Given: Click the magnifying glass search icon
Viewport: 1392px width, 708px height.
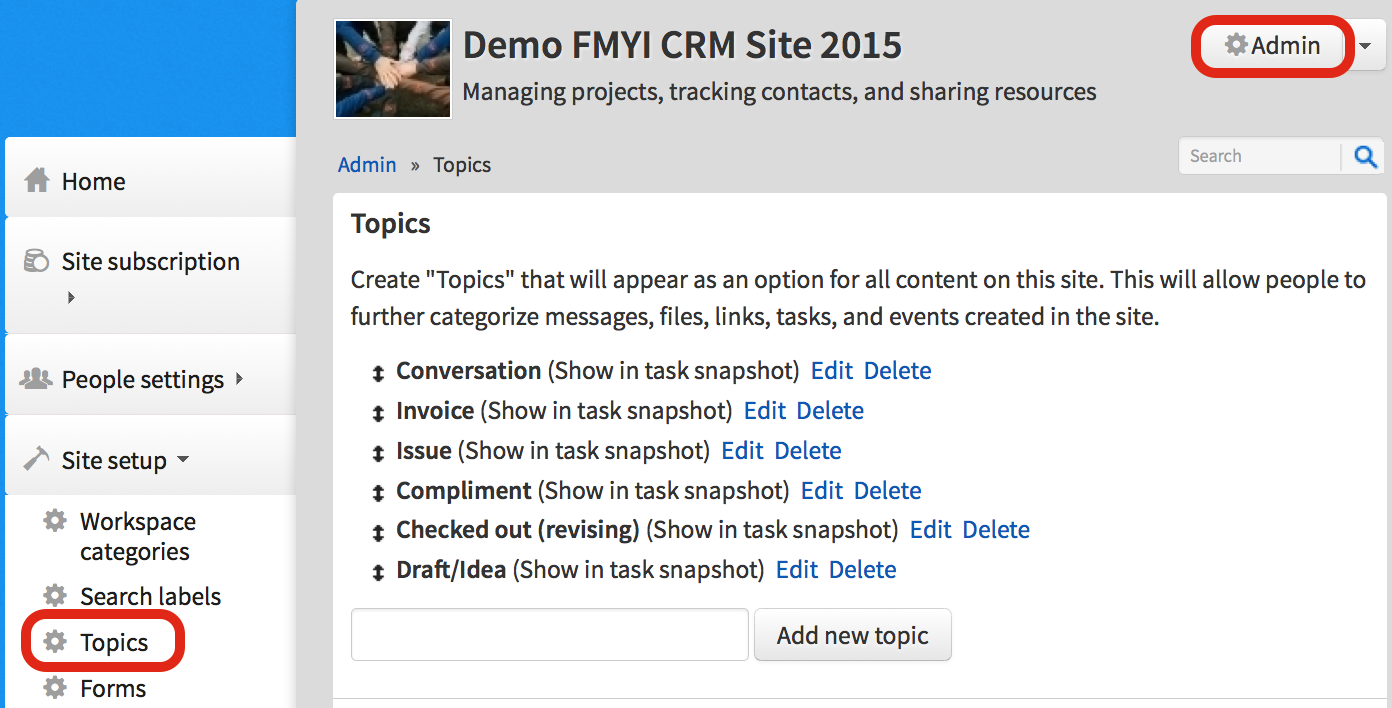Looking at the screenshot, I should (x=1365, y=157).
